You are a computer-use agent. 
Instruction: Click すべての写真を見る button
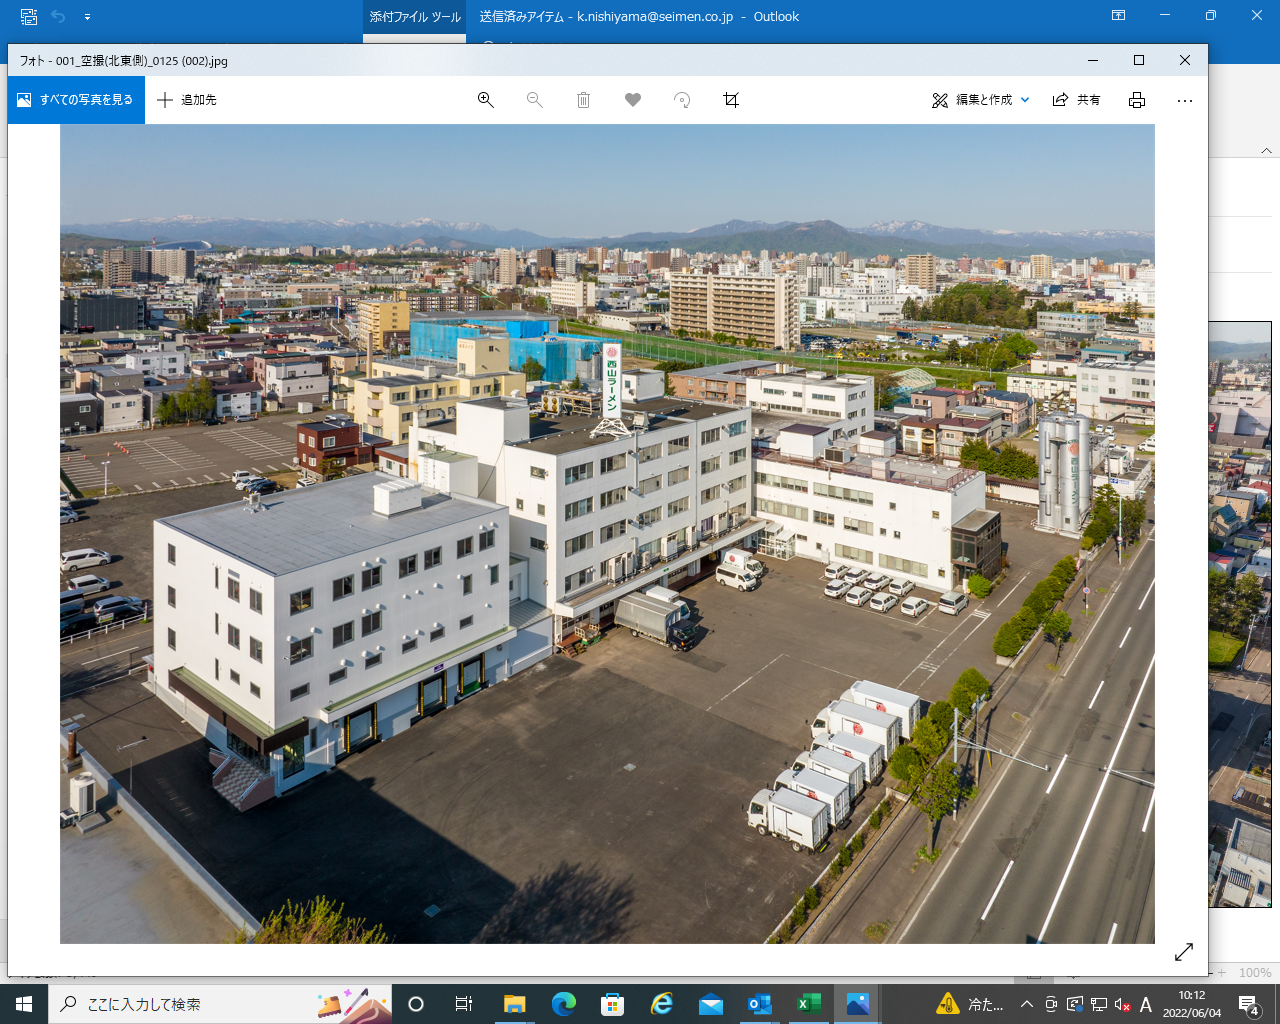click(76, 100)
